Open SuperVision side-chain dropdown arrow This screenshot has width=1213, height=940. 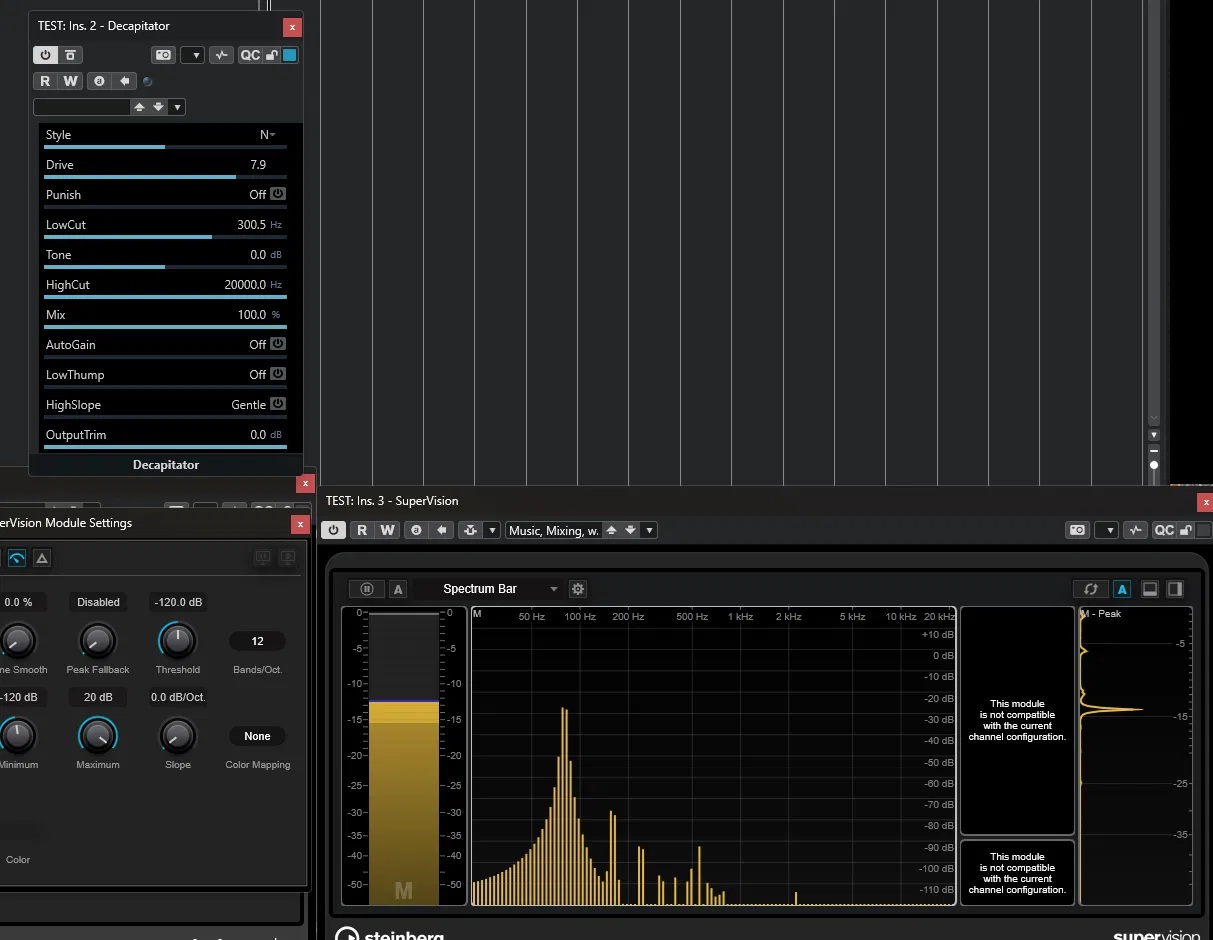pyautogui.click(x=491, y=530)
